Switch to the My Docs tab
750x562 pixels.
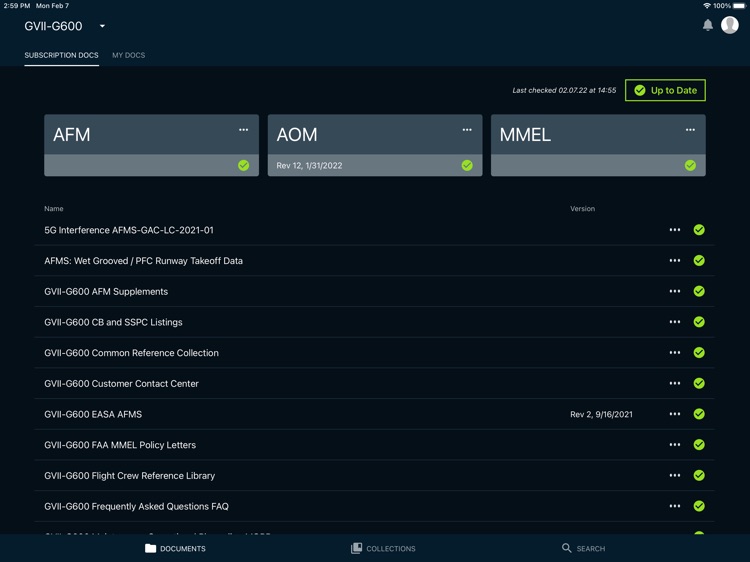[x=128, y=55]
